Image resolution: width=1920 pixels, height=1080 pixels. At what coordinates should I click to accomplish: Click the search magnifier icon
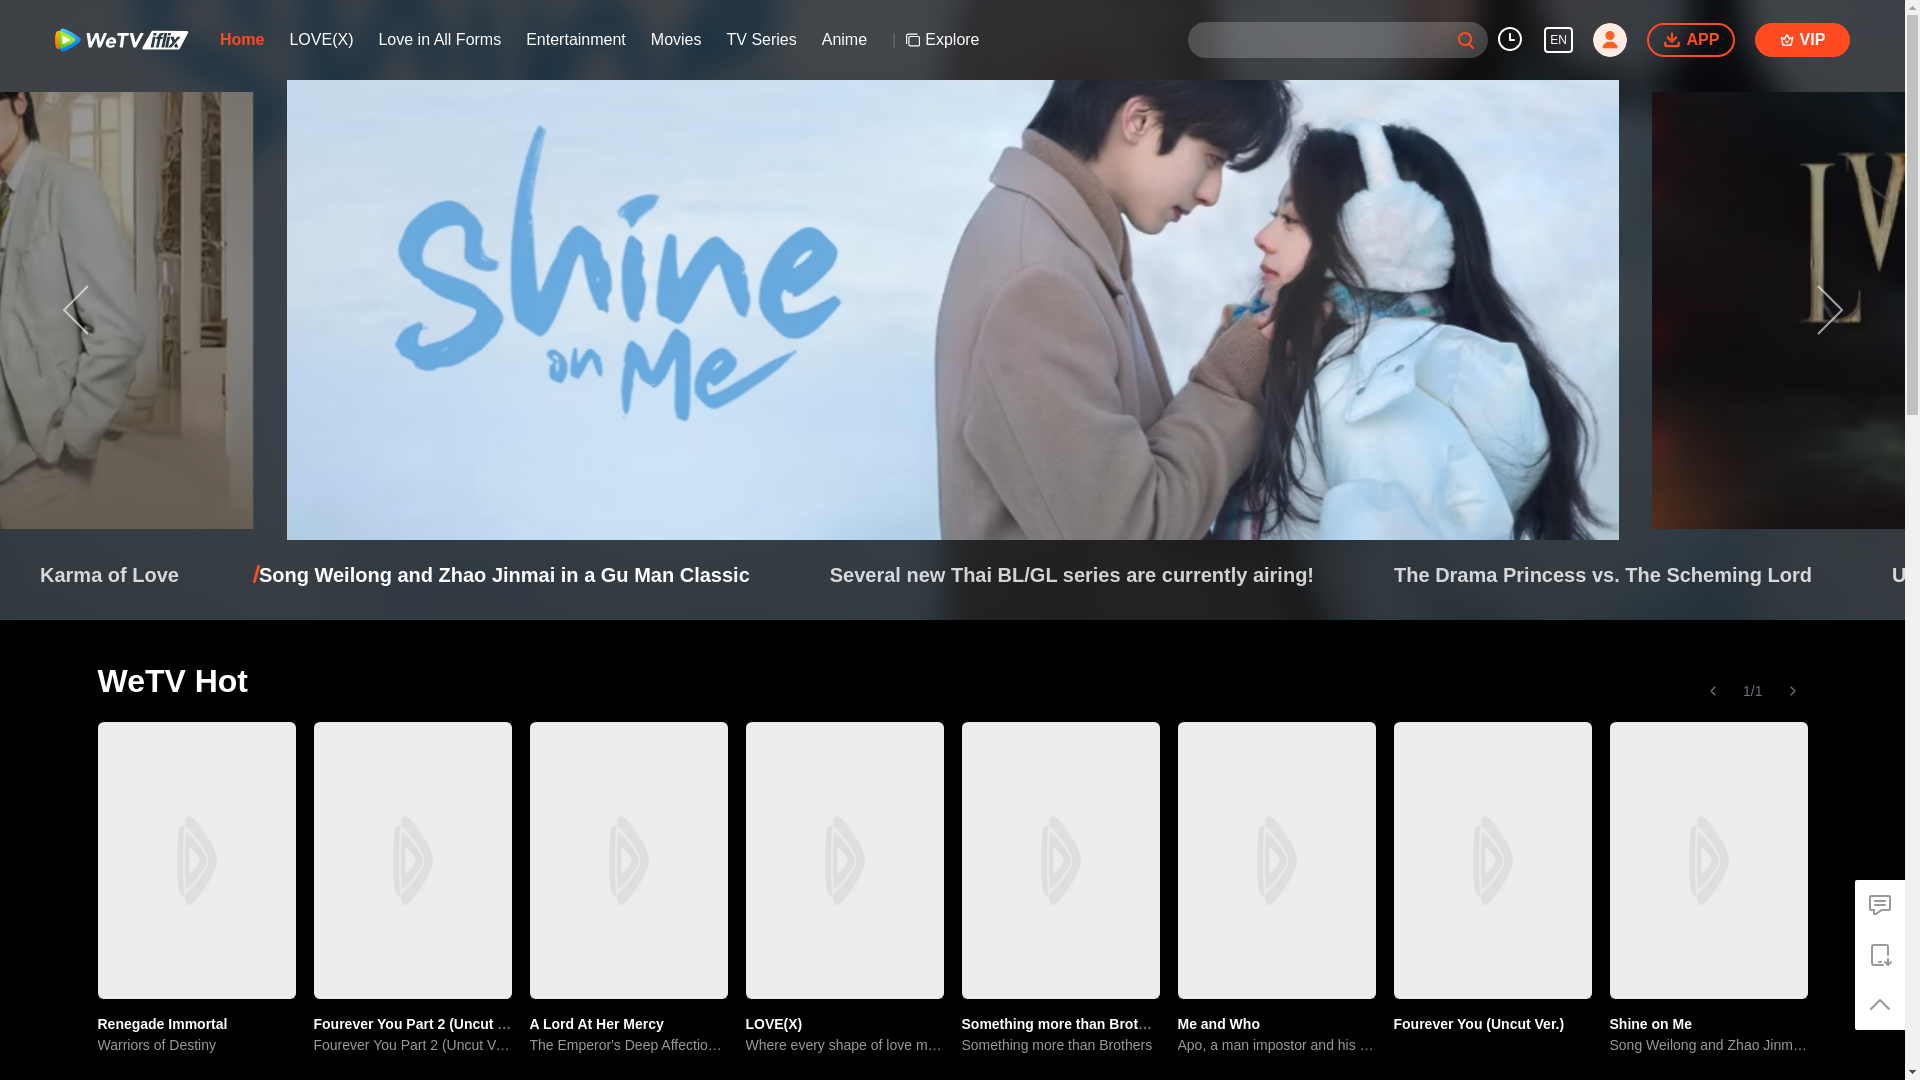(x=1465, y=41)
